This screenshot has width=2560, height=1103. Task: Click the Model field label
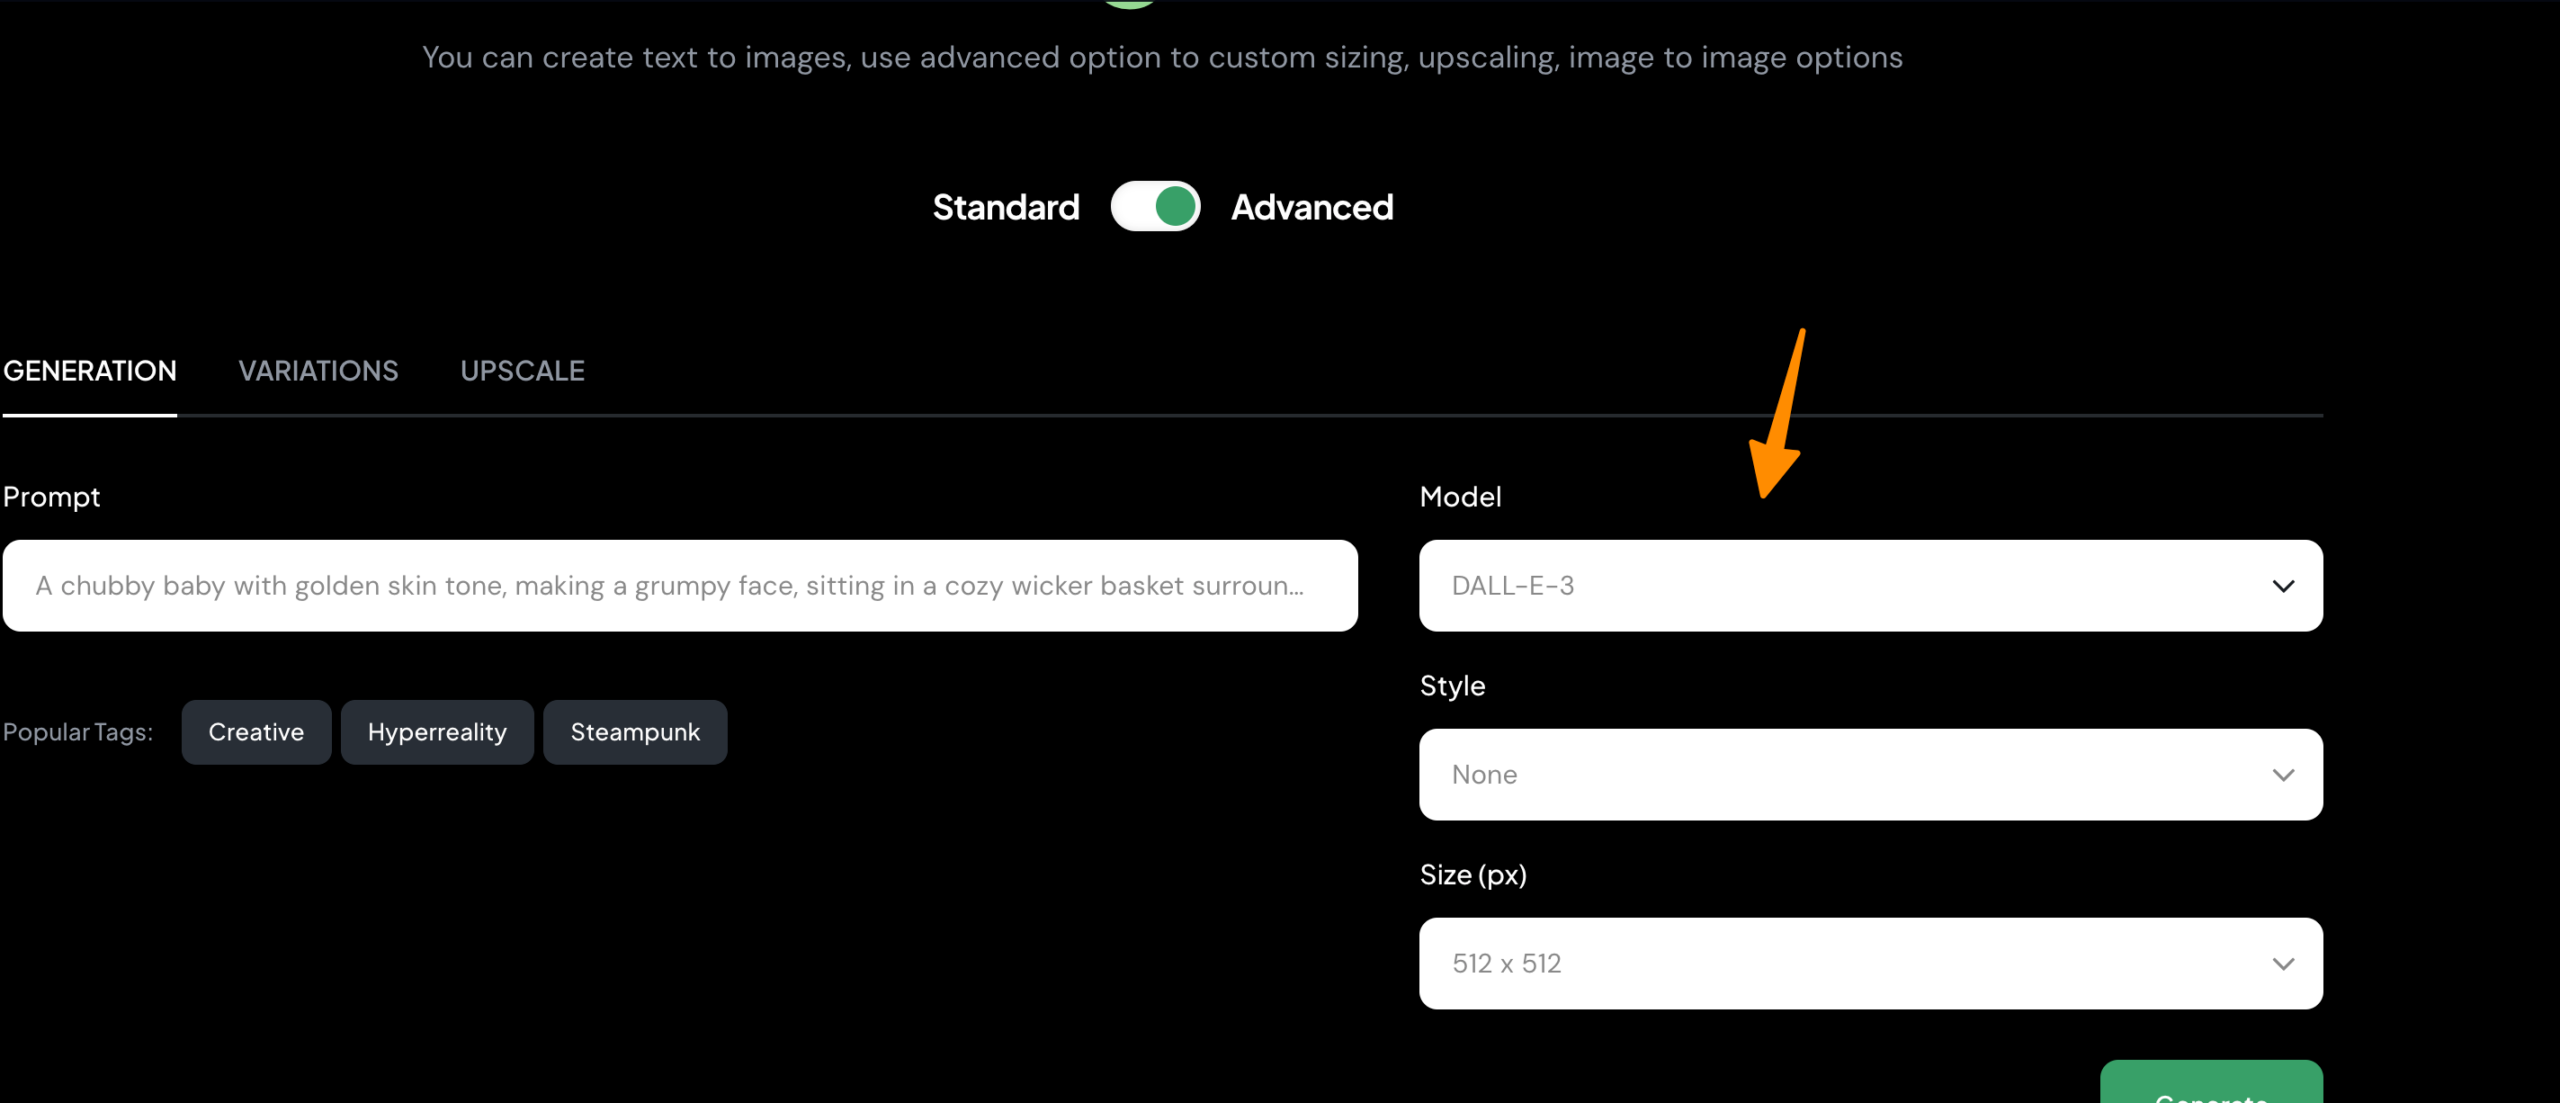pos(1460,497)
